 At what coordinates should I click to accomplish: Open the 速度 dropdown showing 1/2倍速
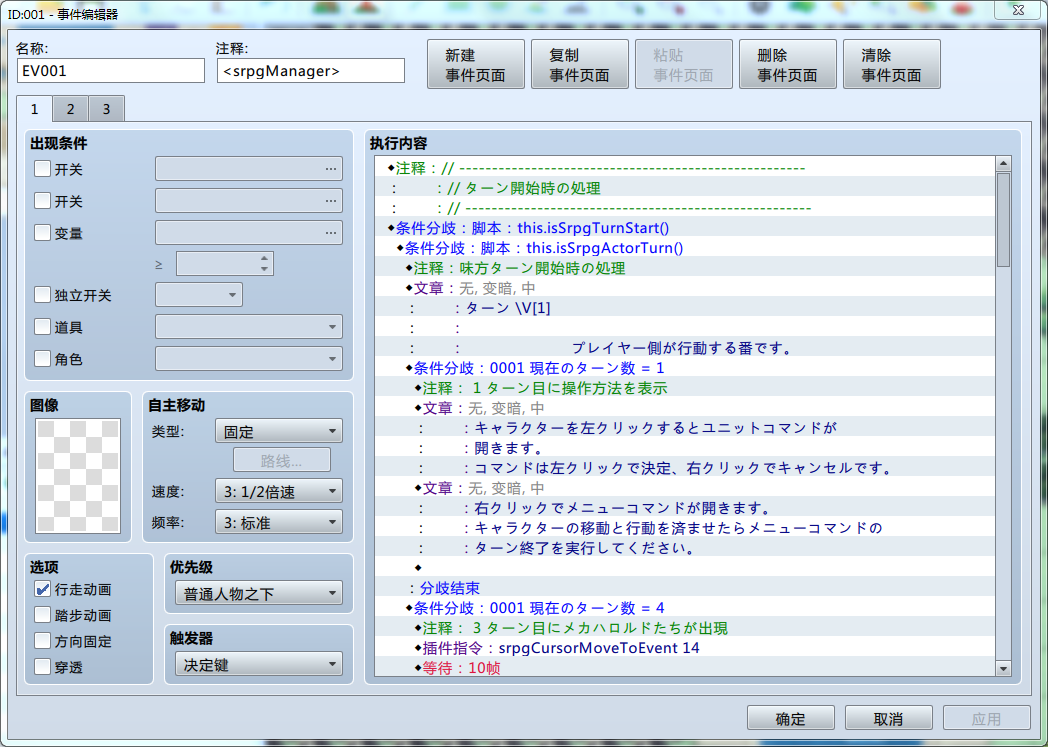[279, 492]
